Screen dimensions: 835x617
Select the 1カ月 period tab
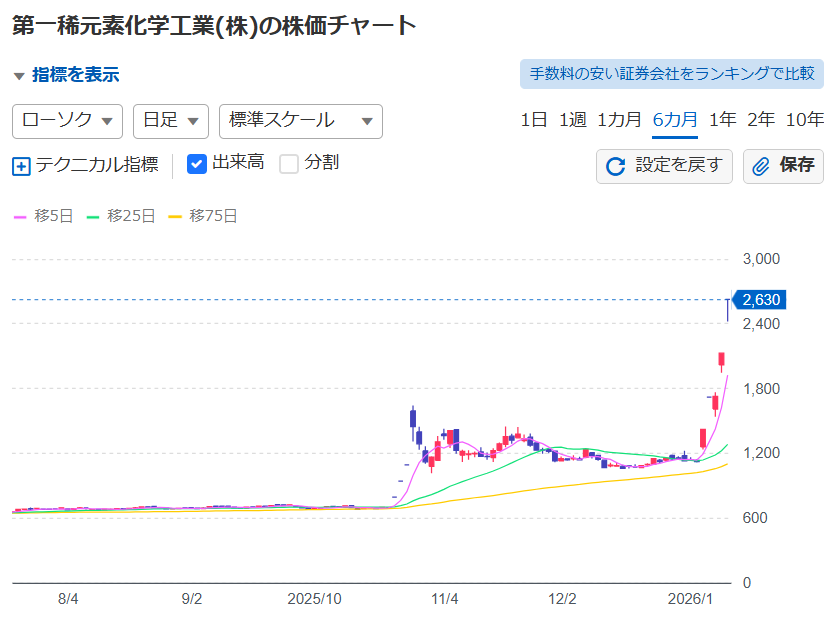tap(619, 120)
